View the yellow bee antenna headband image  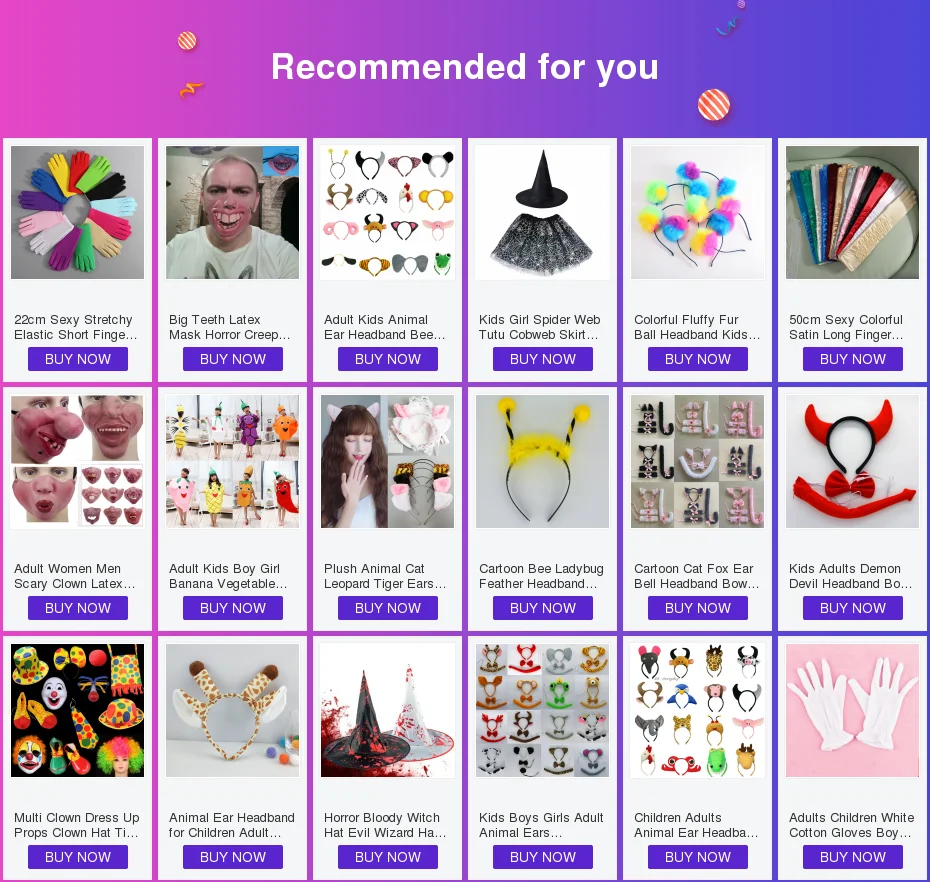coord(543,461)
